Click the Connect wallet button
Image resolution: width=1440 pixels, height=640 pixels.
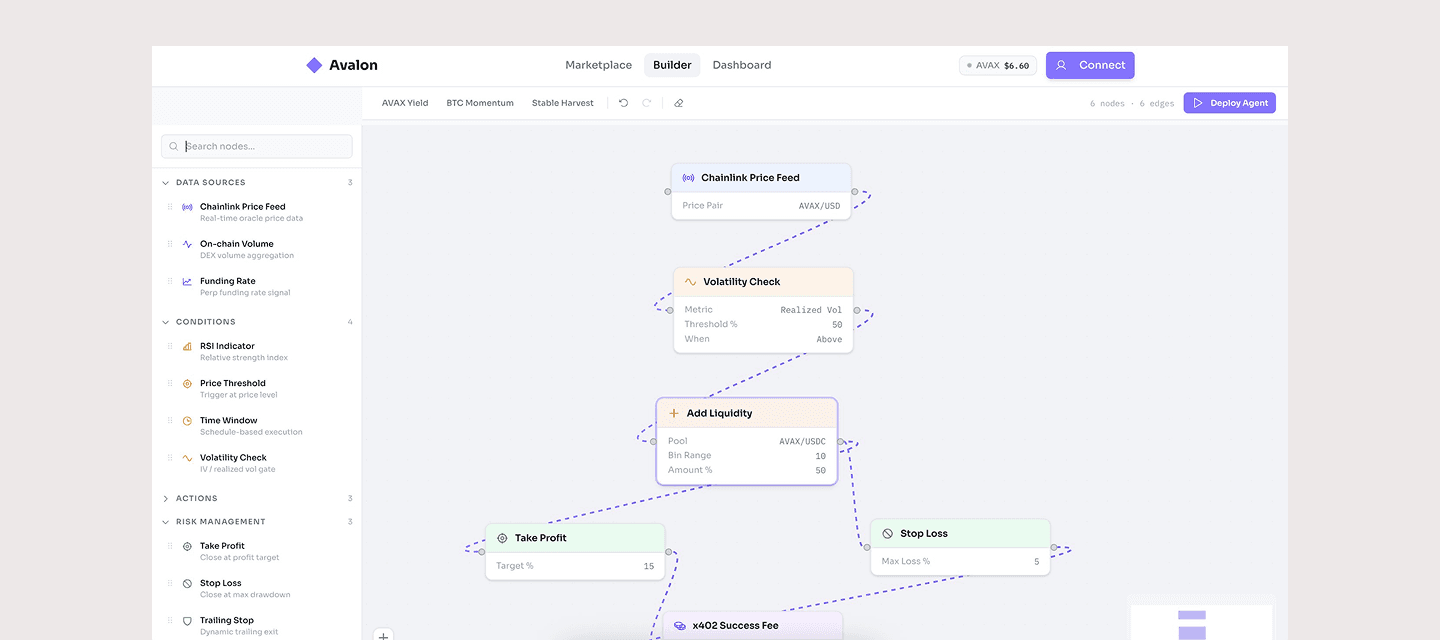tap(1090, 65)
